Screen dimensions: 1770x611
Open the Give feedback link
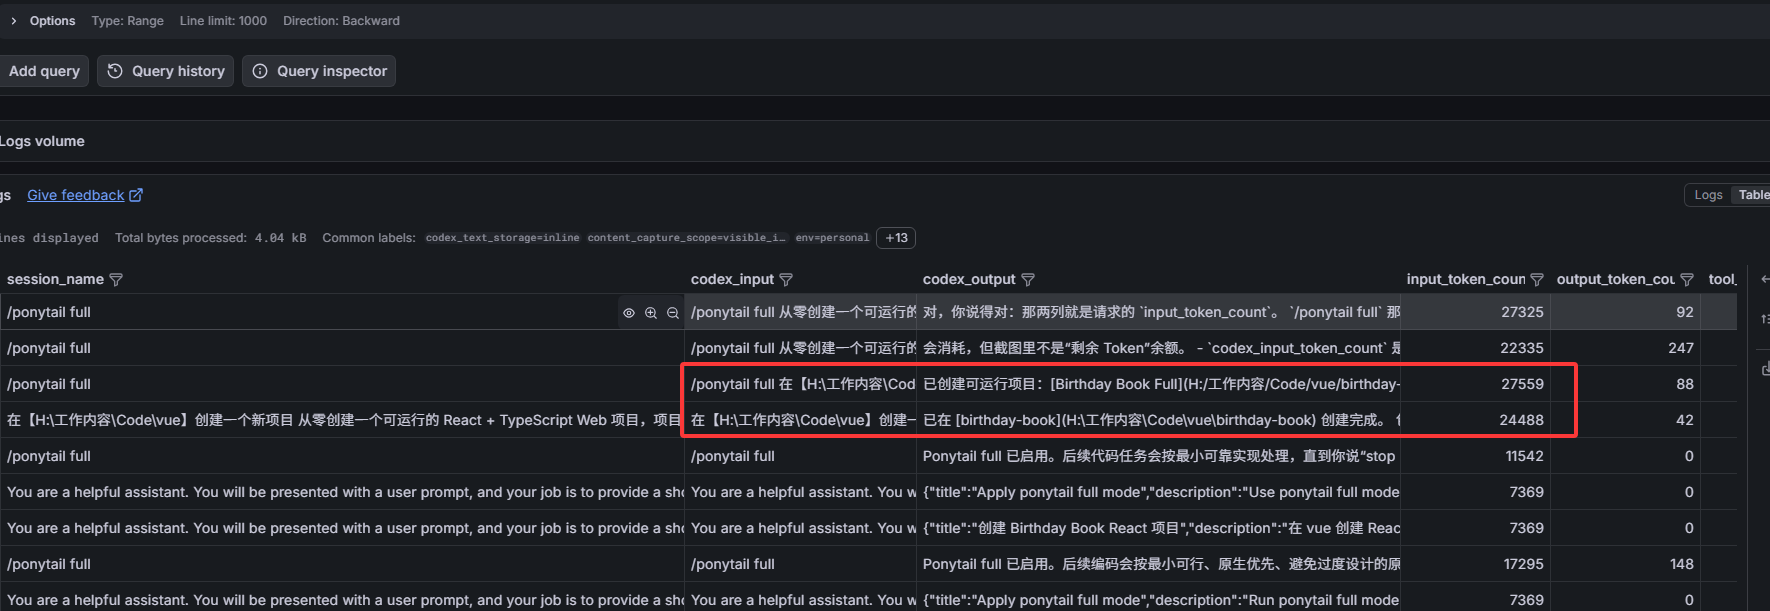coord(75,195)
